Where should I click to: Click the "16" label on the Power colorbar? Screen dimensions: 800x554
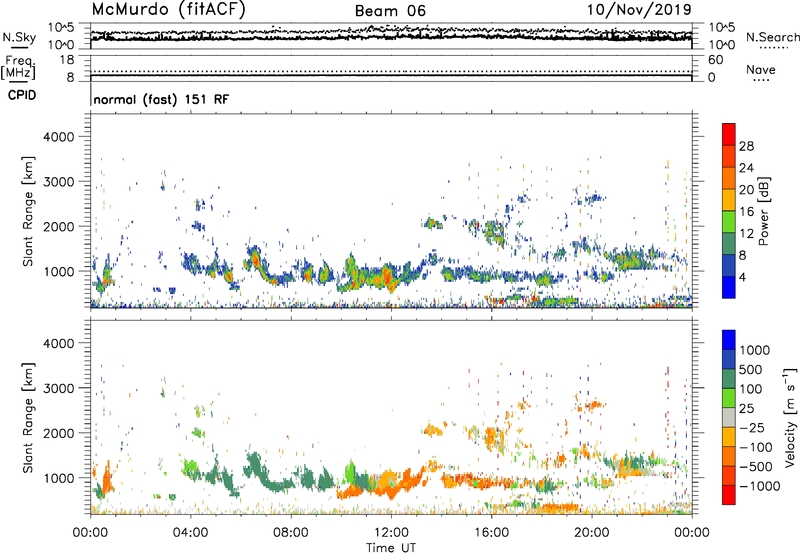tap(746, 212)
